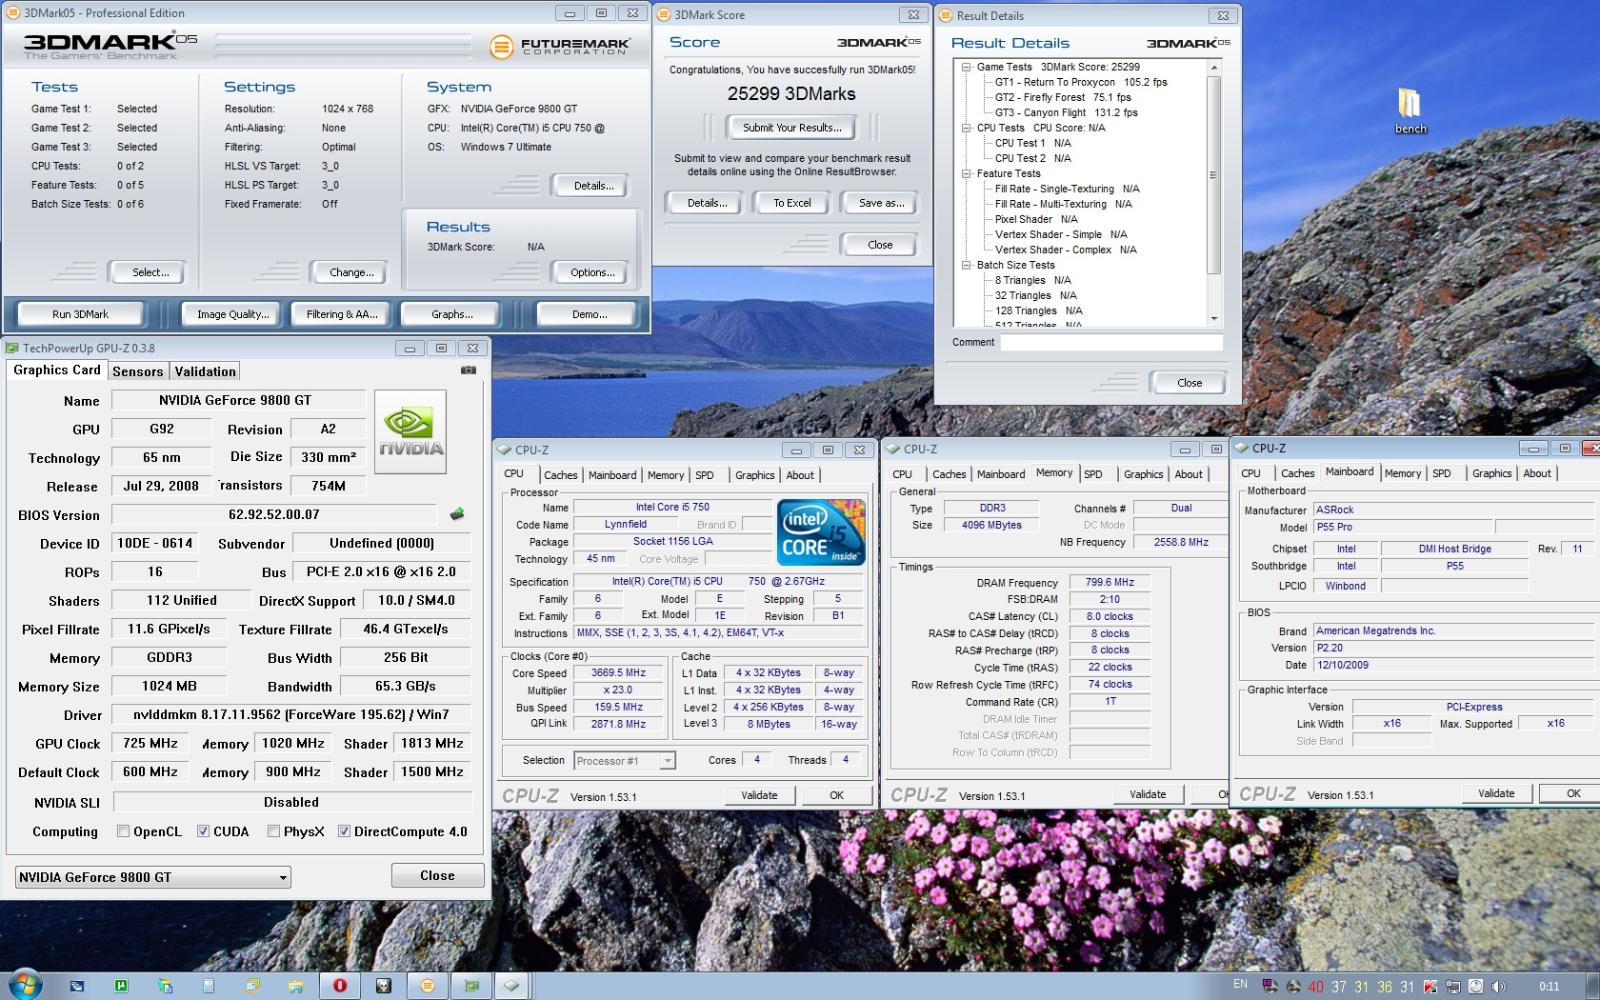The width and height of the screenshot is (1600, 1000).
Task: Click the Close button in GPU-Z
Action: (x=437, y=875)
